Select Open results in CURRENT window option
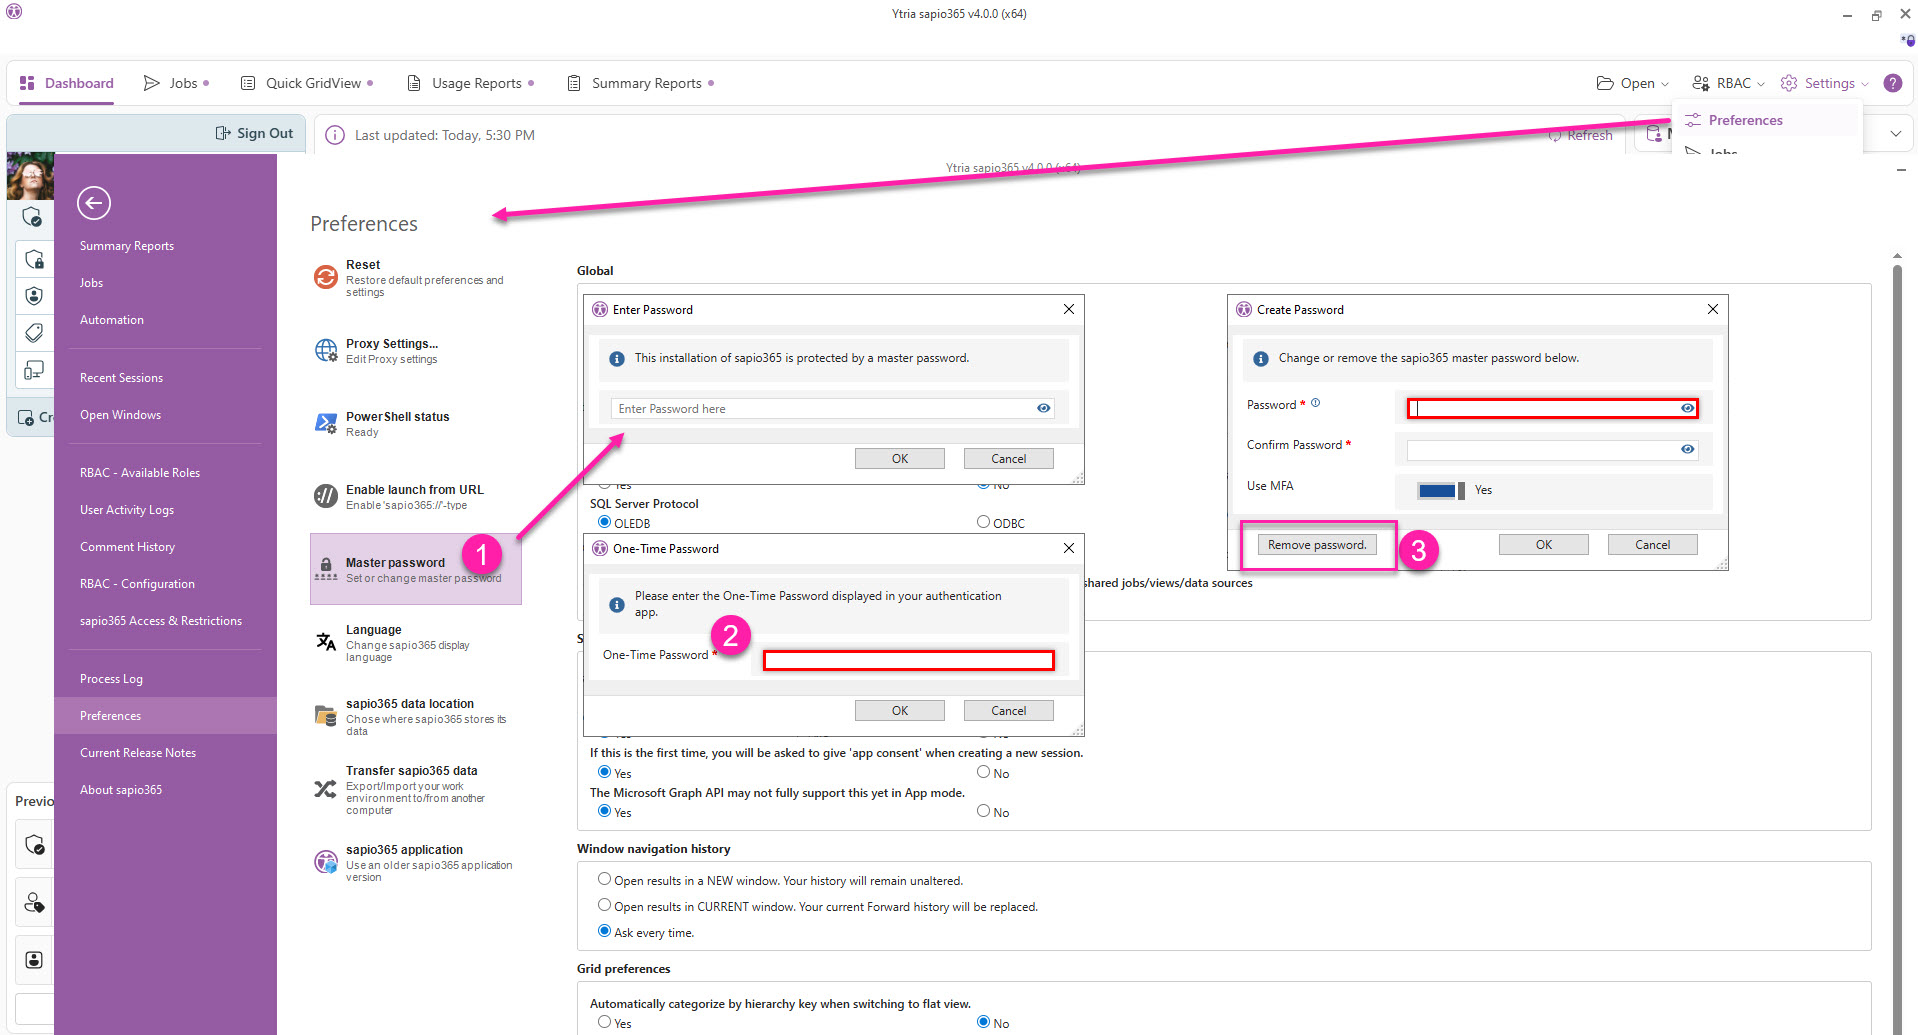The width and height of the screenshot is (1918, 1035). pos(604,905)
